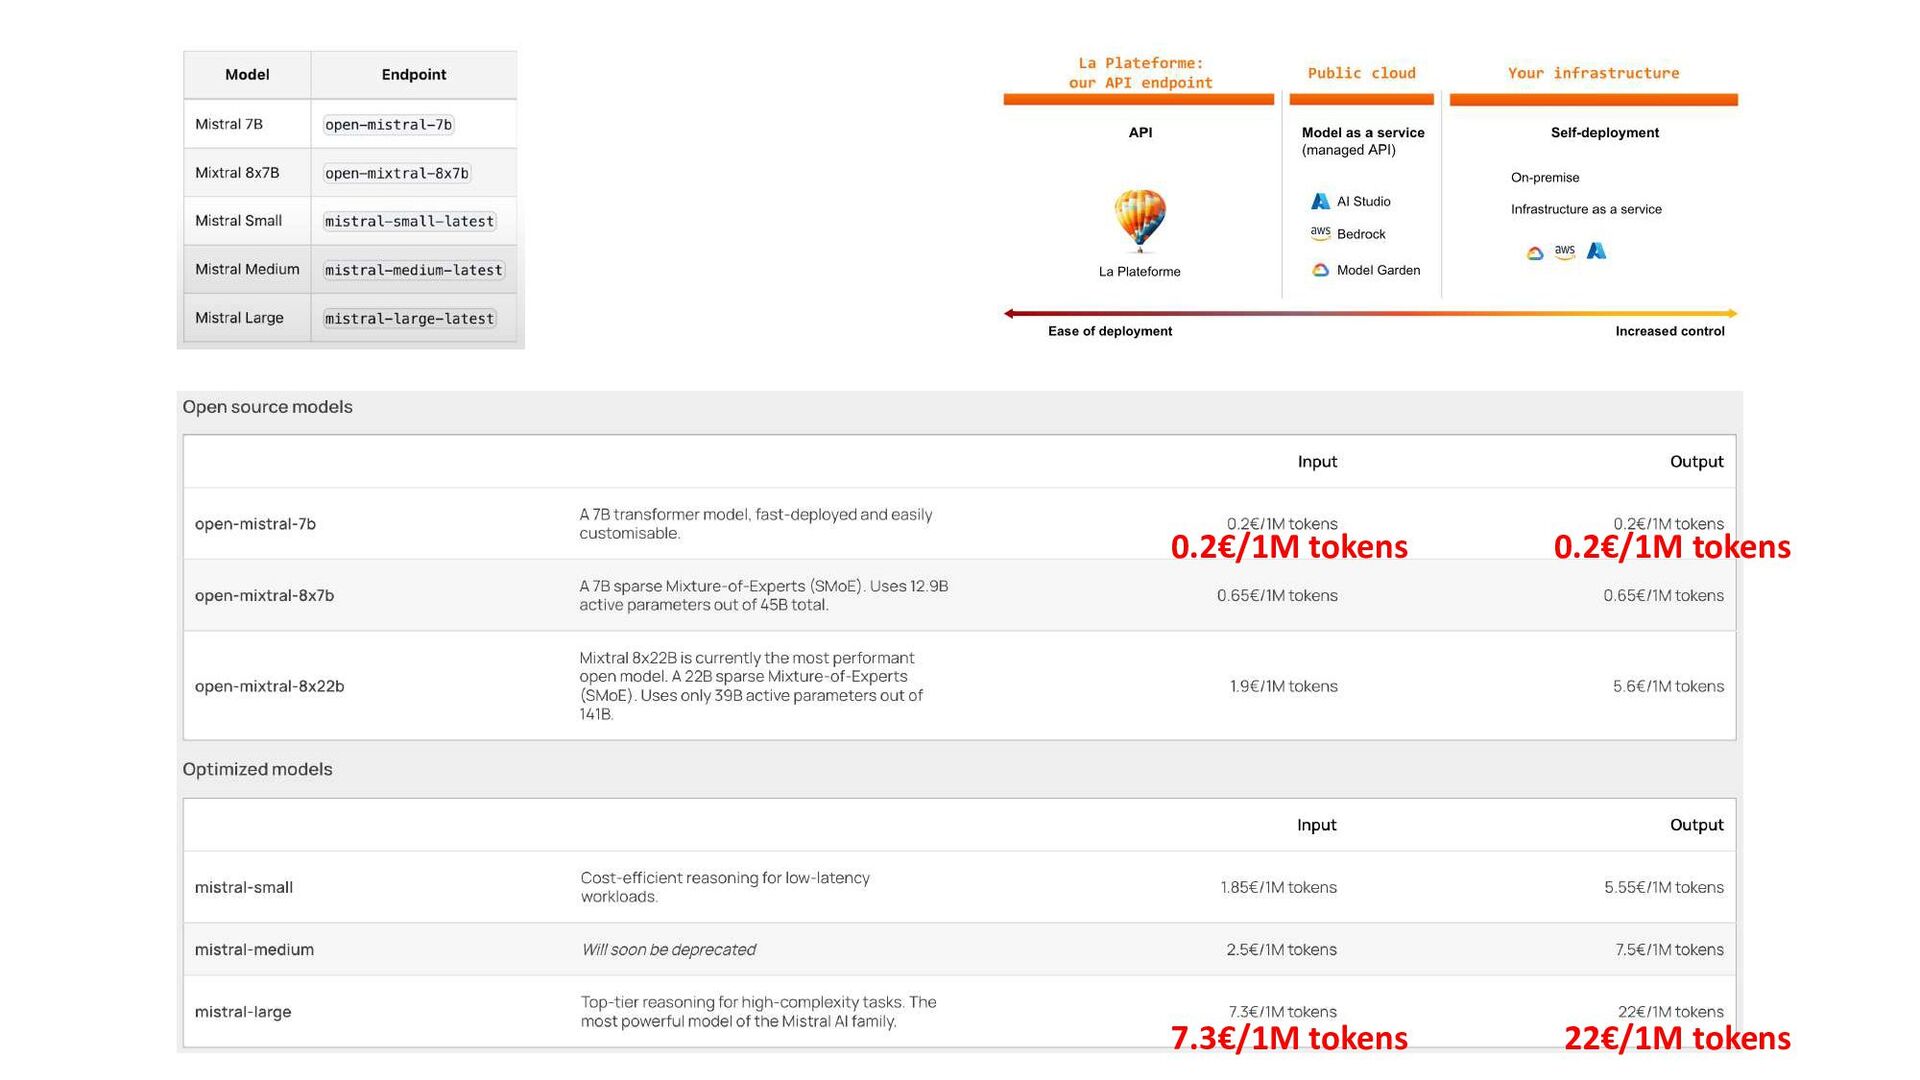Click the 'A 7B sparse Mixture-of-Experts' description
1920x1080 pixels.
click(763, 595)
